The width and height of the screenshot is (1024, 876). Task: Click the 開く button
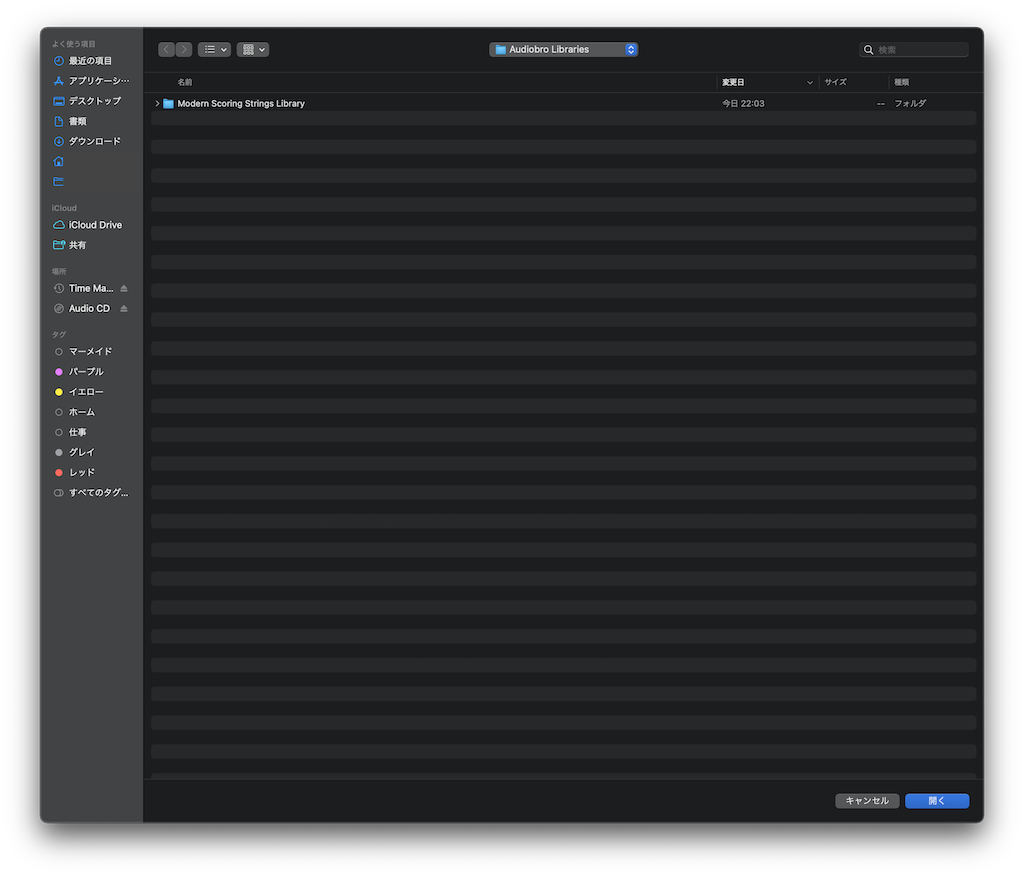coord(937,801)
